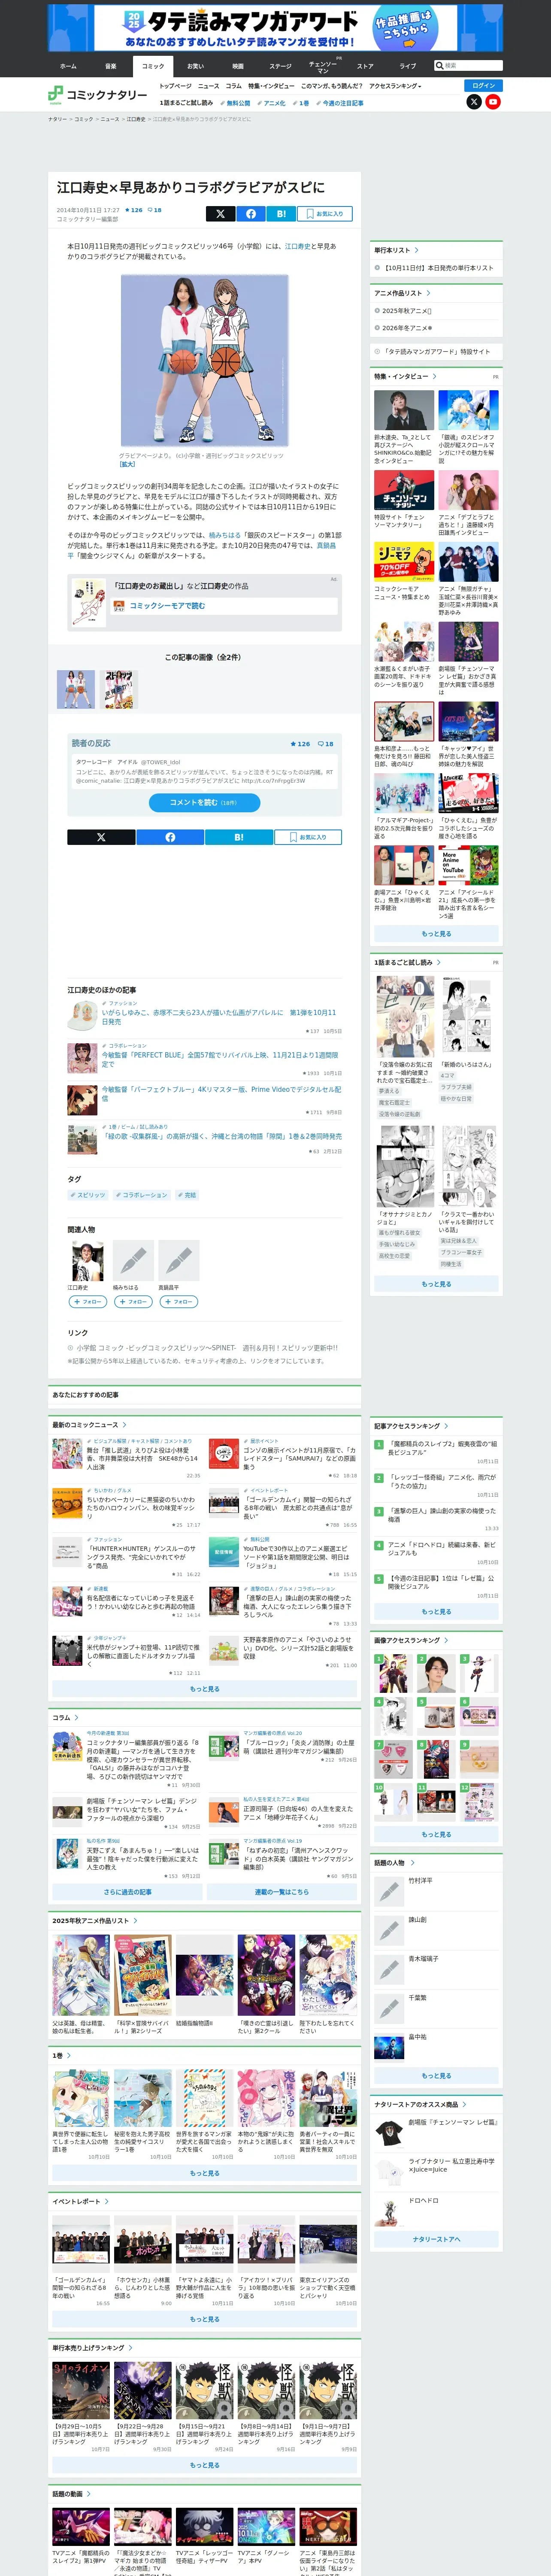Click もっと見る under 特集・インタビュー
551x2576 pixels.
[436, 934]
